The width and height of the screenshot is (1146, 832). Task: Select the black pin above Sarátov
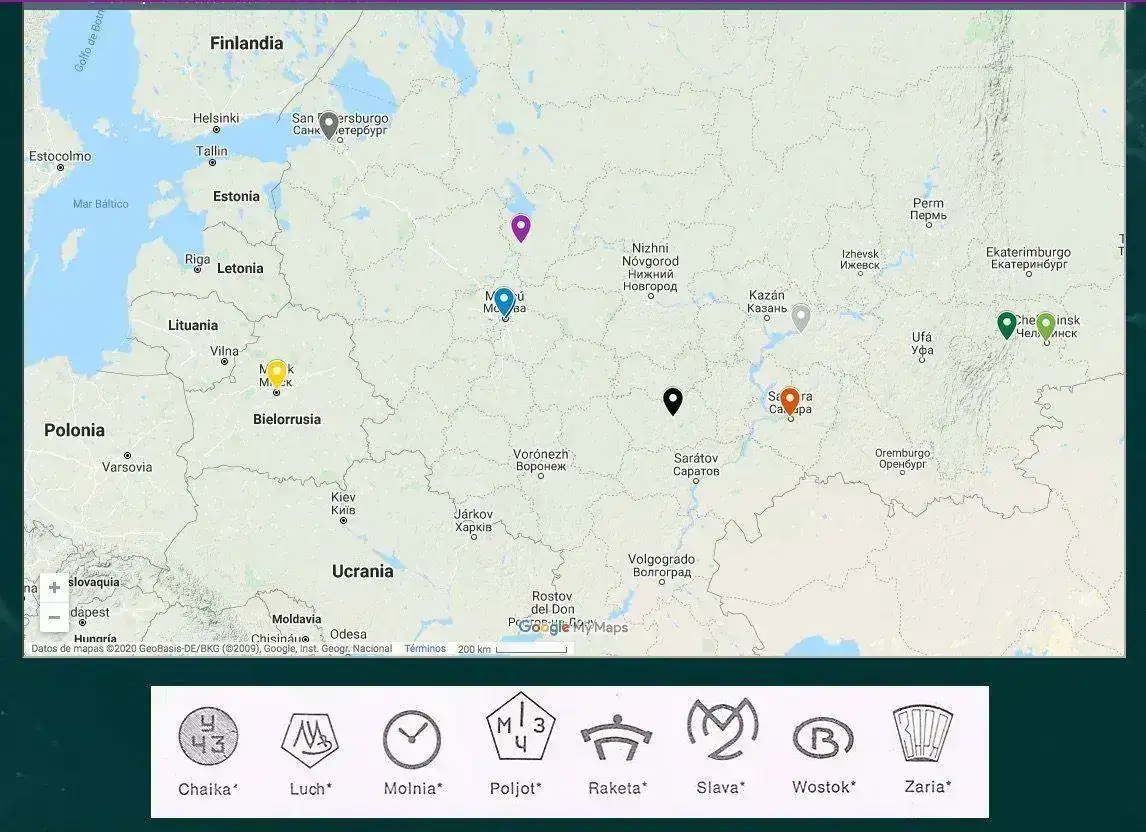click(673, 400)
